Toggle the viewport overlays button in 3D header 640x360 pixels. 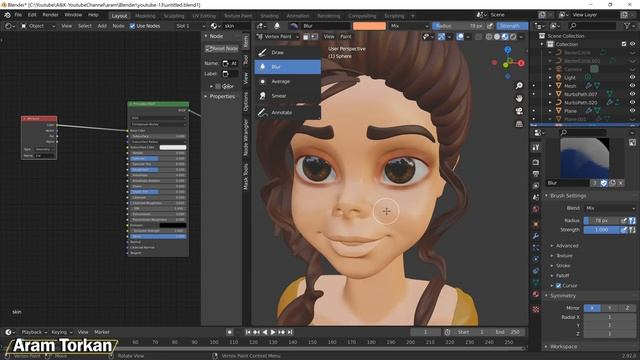(460, 37)
